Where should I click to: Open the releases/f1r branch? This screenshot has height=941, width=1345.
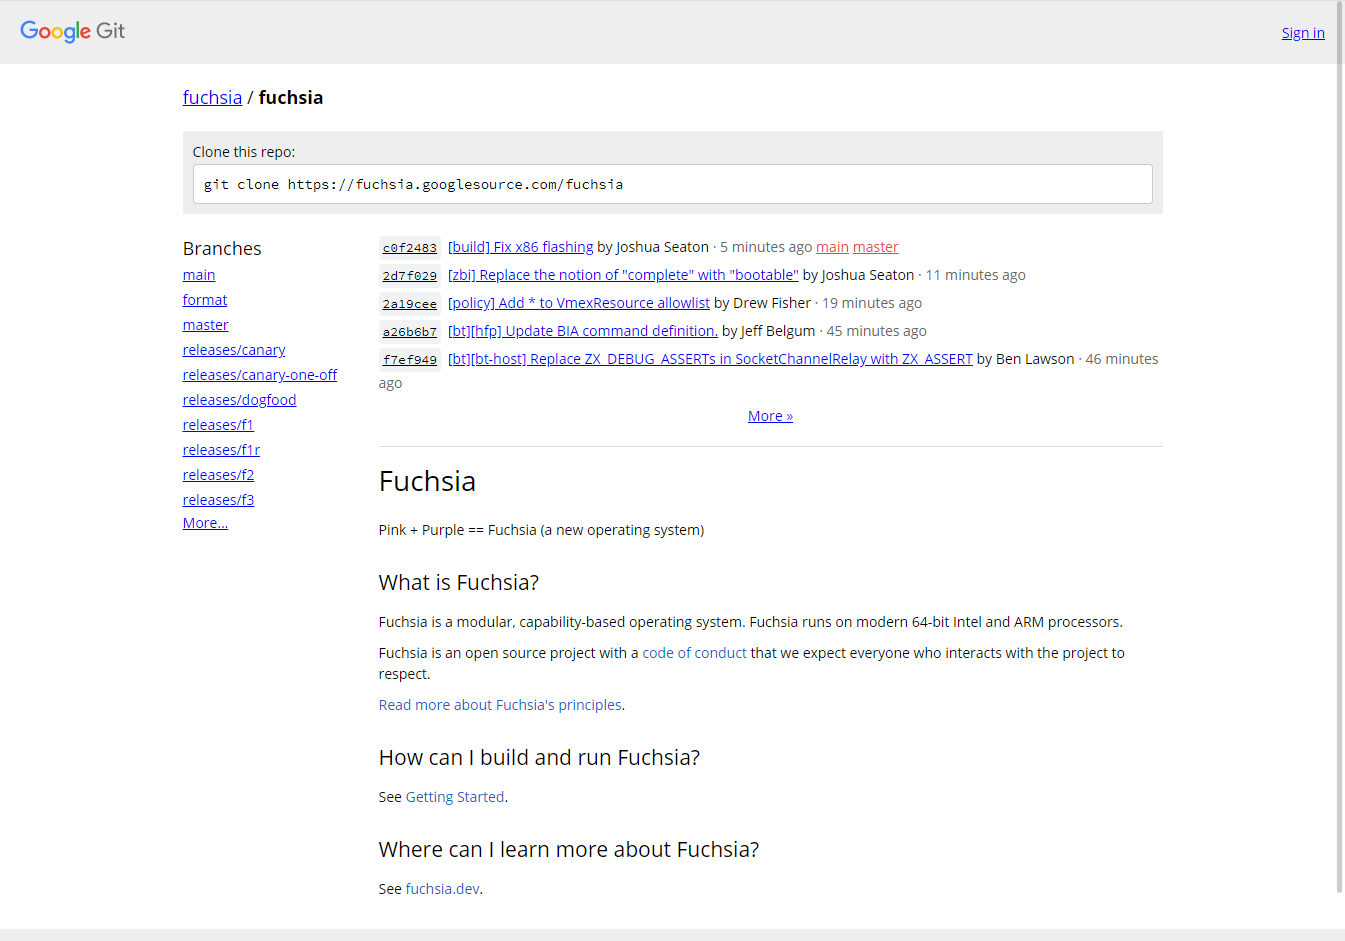pos(221,450)
